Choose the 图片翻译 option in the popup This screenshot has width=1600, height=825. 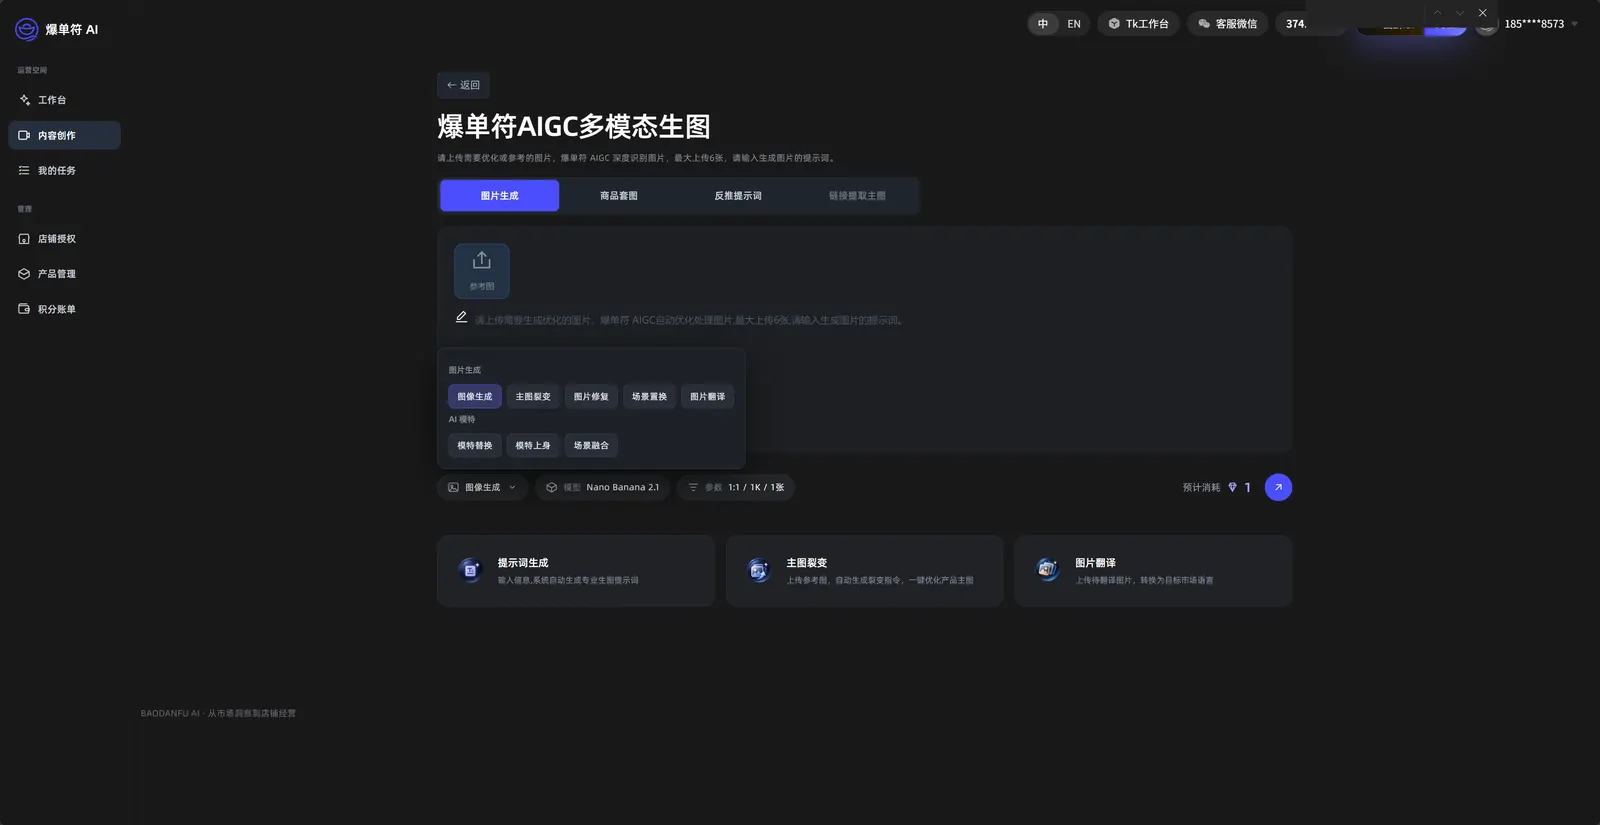(708, 397)
